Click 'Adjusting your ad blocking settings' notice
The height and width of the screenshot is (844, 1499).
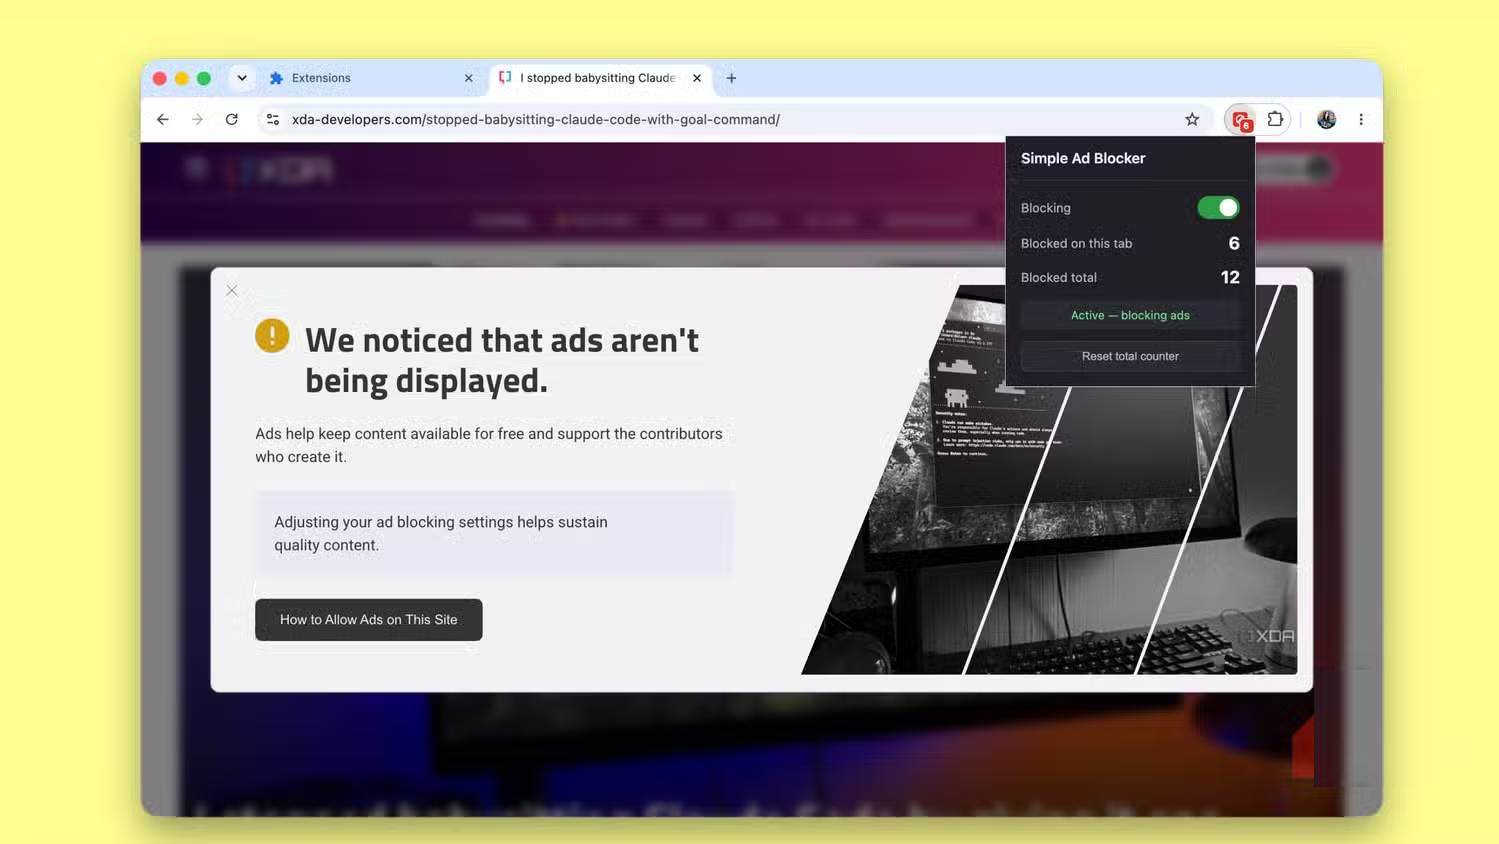click(x=494, y=533)
